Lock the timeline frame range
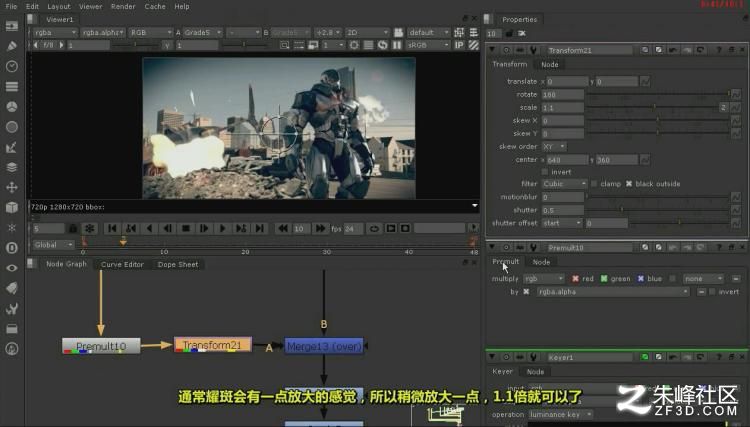The image size is (750, 427). point(73,229)
